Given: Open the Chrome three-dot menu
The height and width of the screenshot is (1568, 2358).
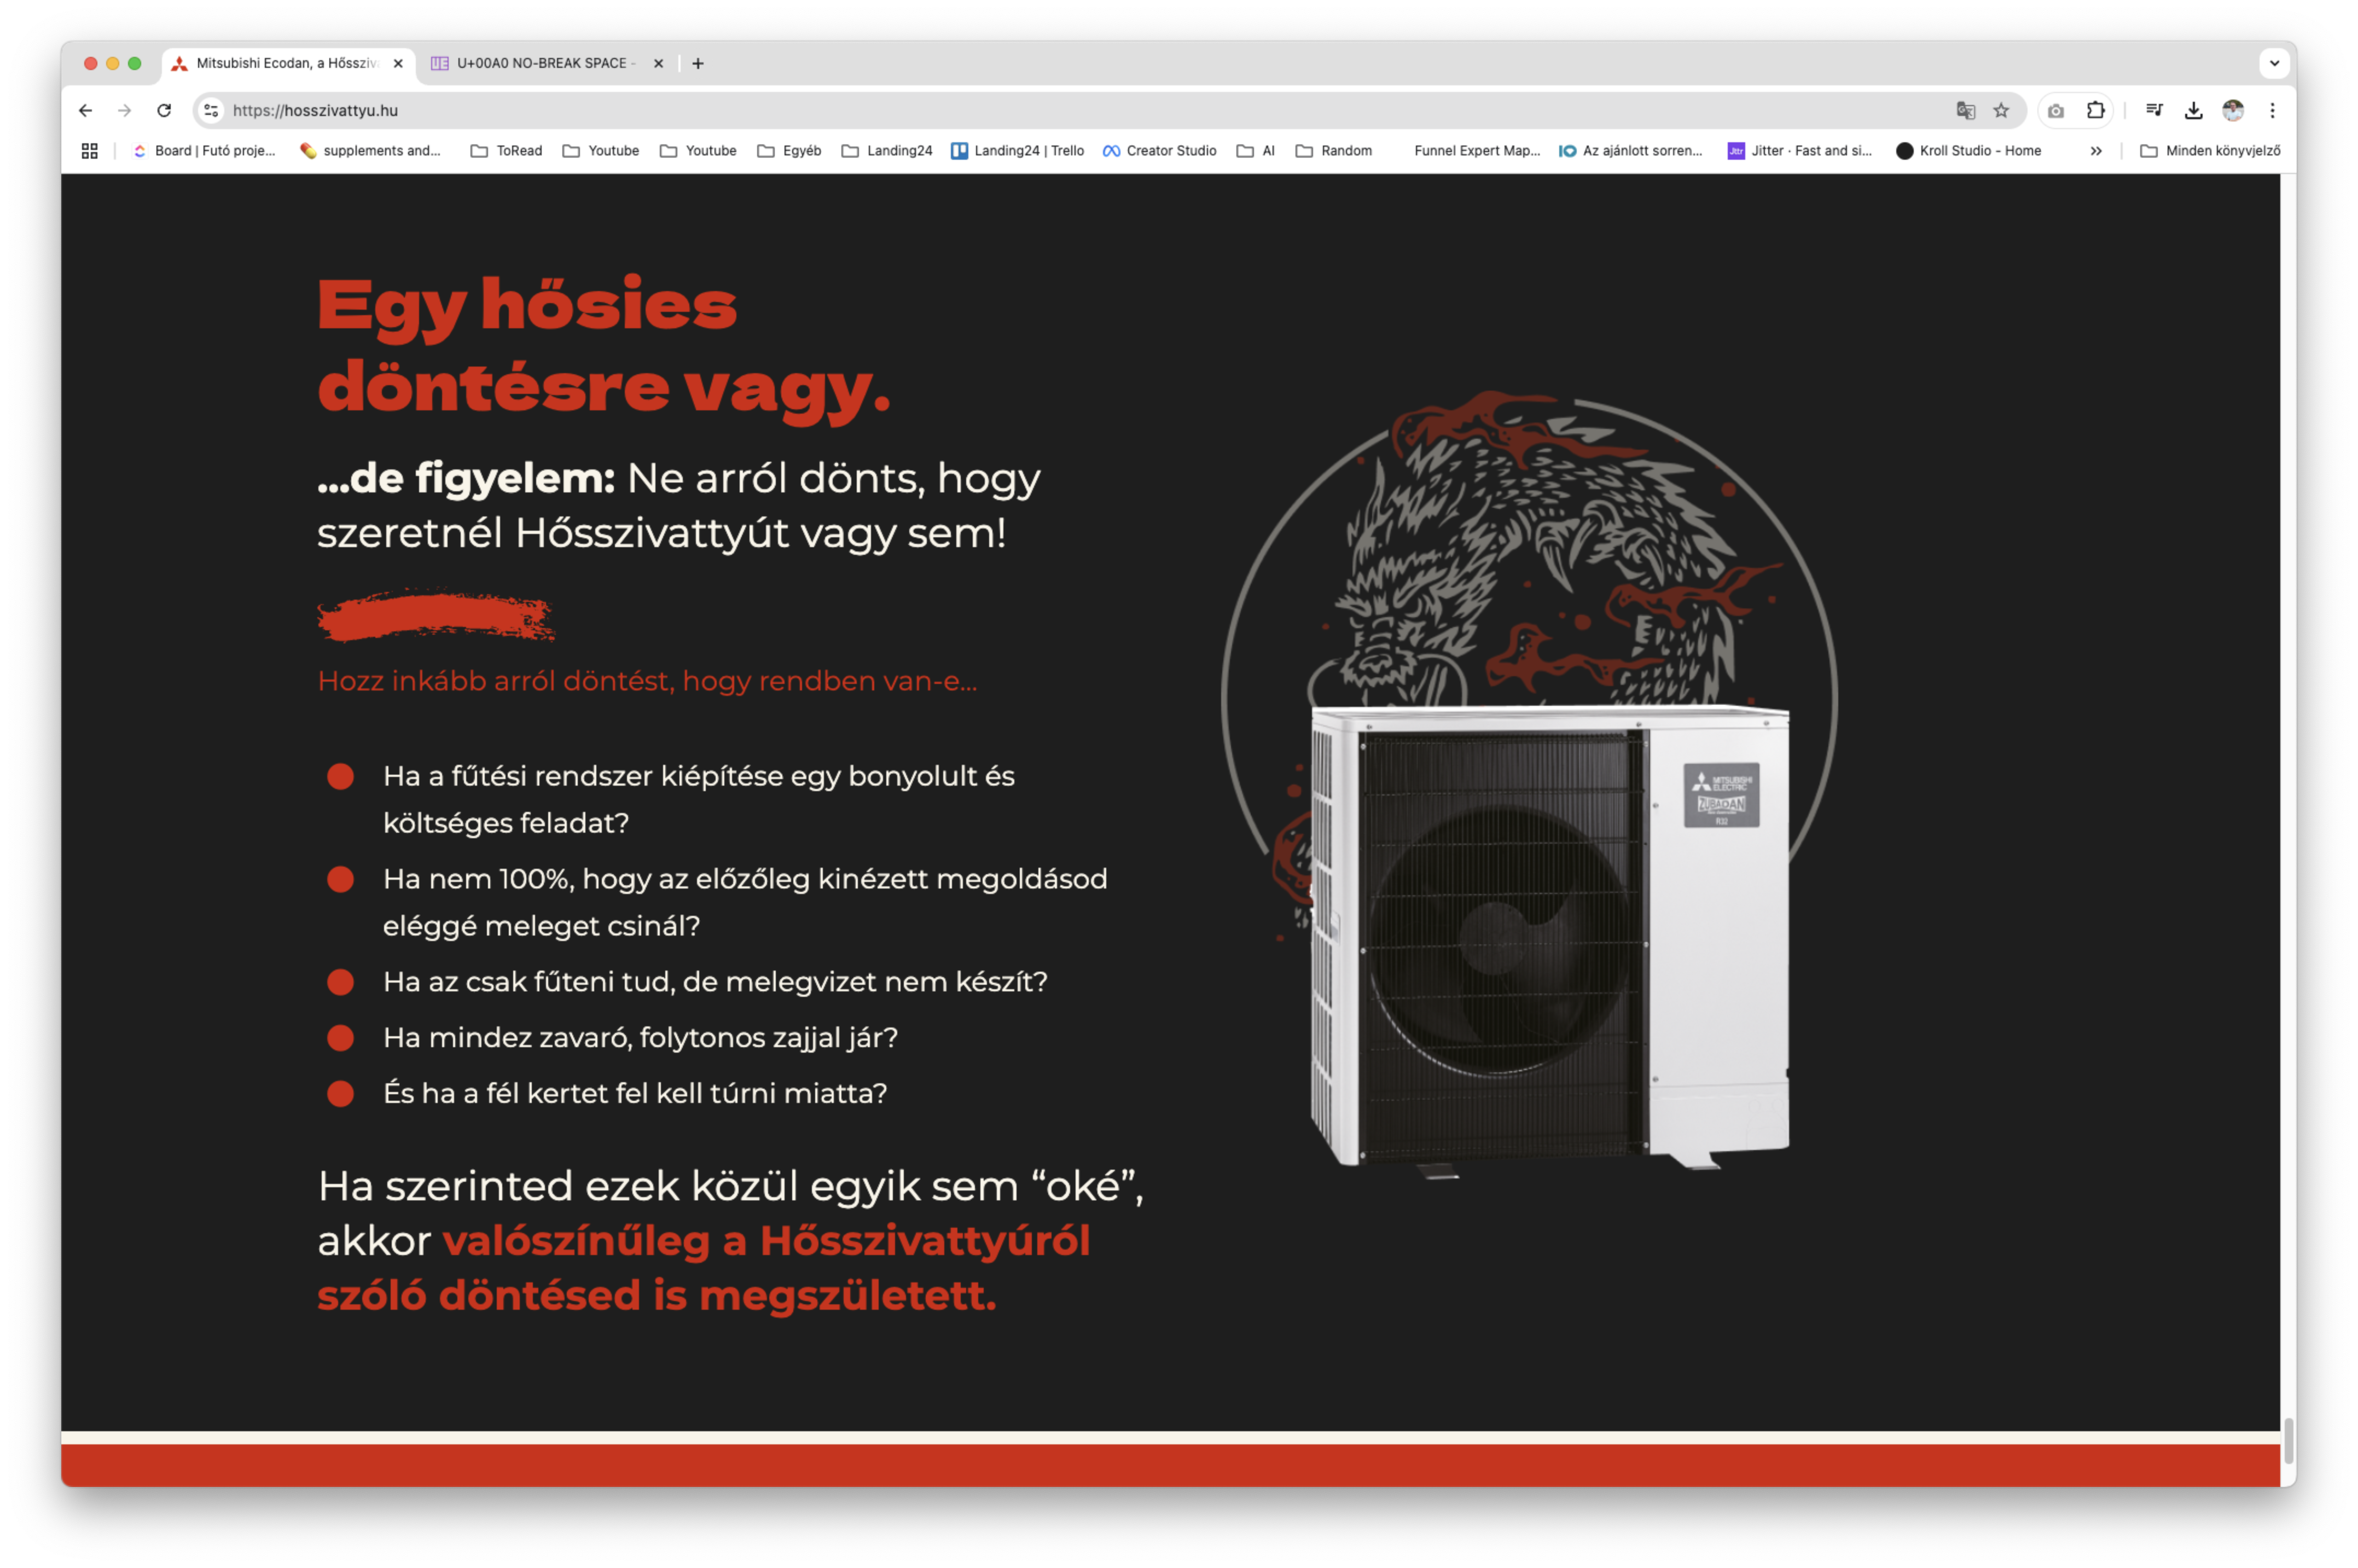Looking at the screenshot, I should tap(2272, 110).
